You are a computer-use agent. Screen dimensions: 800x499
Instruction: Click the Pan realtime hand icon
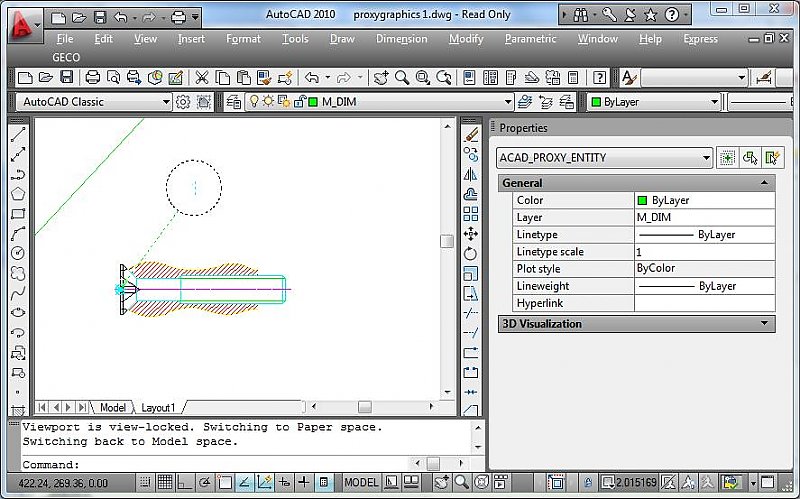[381, 78]
